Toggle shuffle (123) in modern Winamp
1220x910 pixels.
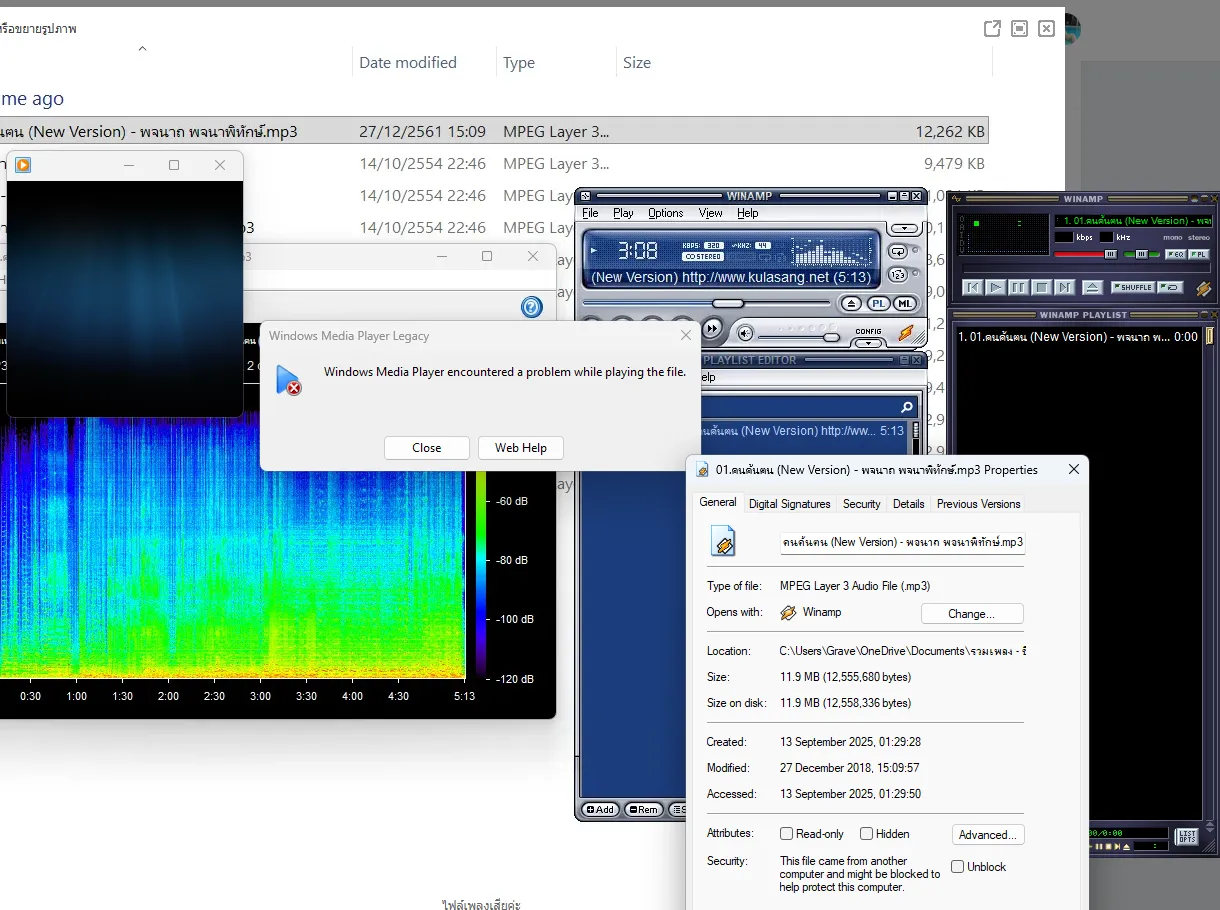pyautogui.click(x=896, y=274)
